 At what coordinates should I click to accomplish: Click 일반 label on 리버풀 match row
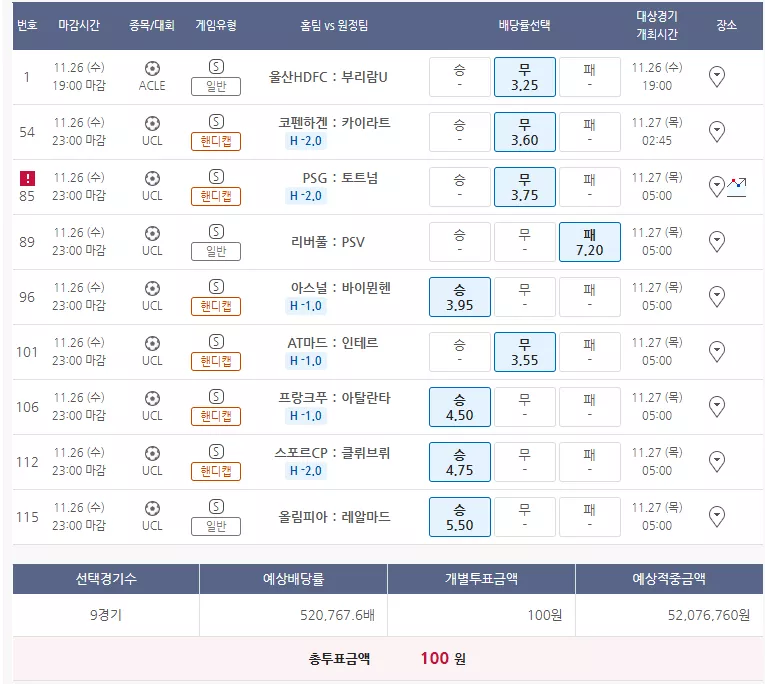point(216,251)
